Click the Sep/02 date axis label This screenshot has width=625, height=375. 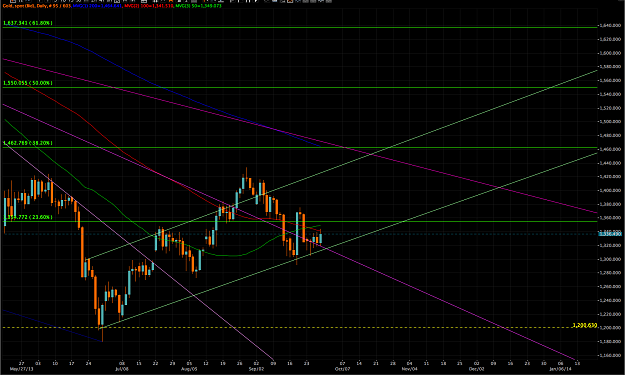[256, 369]
